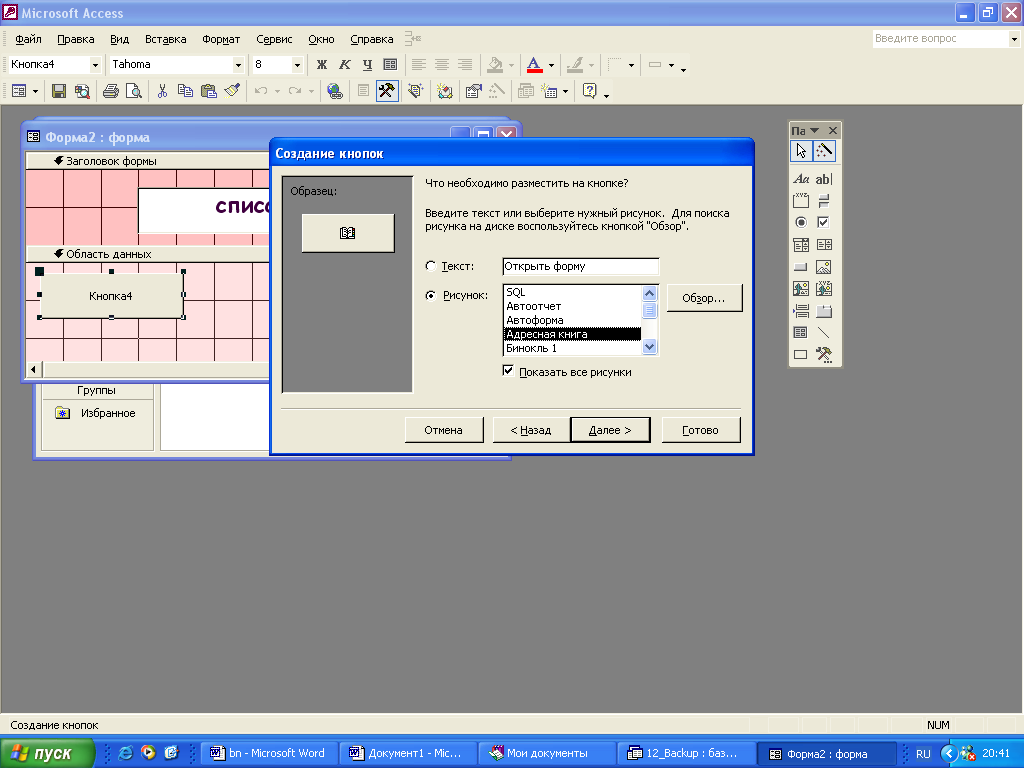Select the Unbound Object Frame tool in the toolbox
This screenshot has width=1024, height=768.
click(801, 289)
